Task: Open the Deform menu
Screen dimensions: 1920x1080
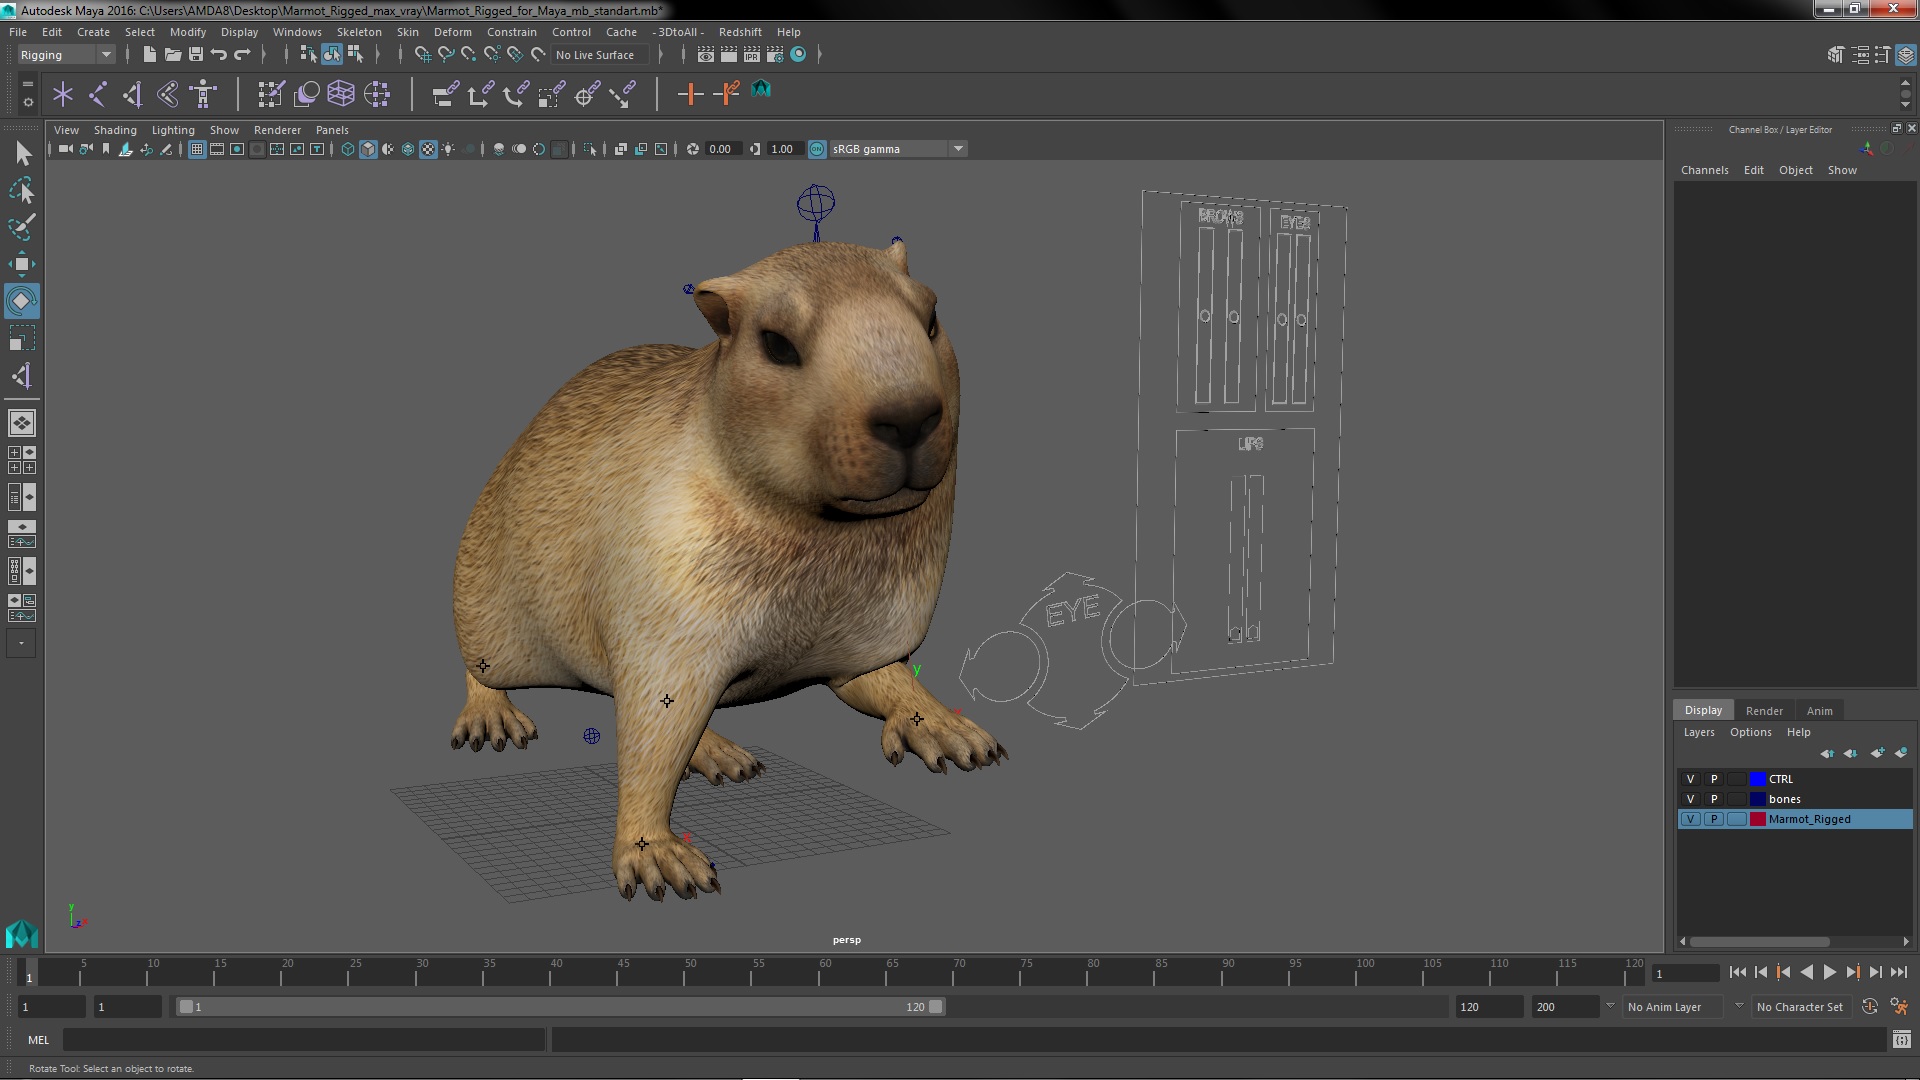Action: tap(452, 32)
